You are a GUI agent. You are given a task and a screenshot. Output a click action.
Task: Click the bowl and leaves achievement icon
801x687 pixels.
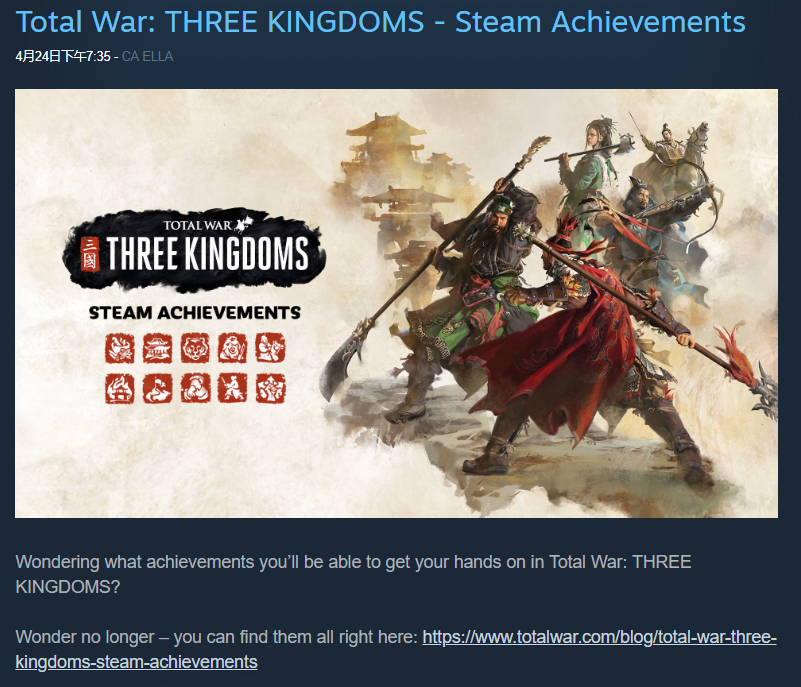[x=120, y=348]
